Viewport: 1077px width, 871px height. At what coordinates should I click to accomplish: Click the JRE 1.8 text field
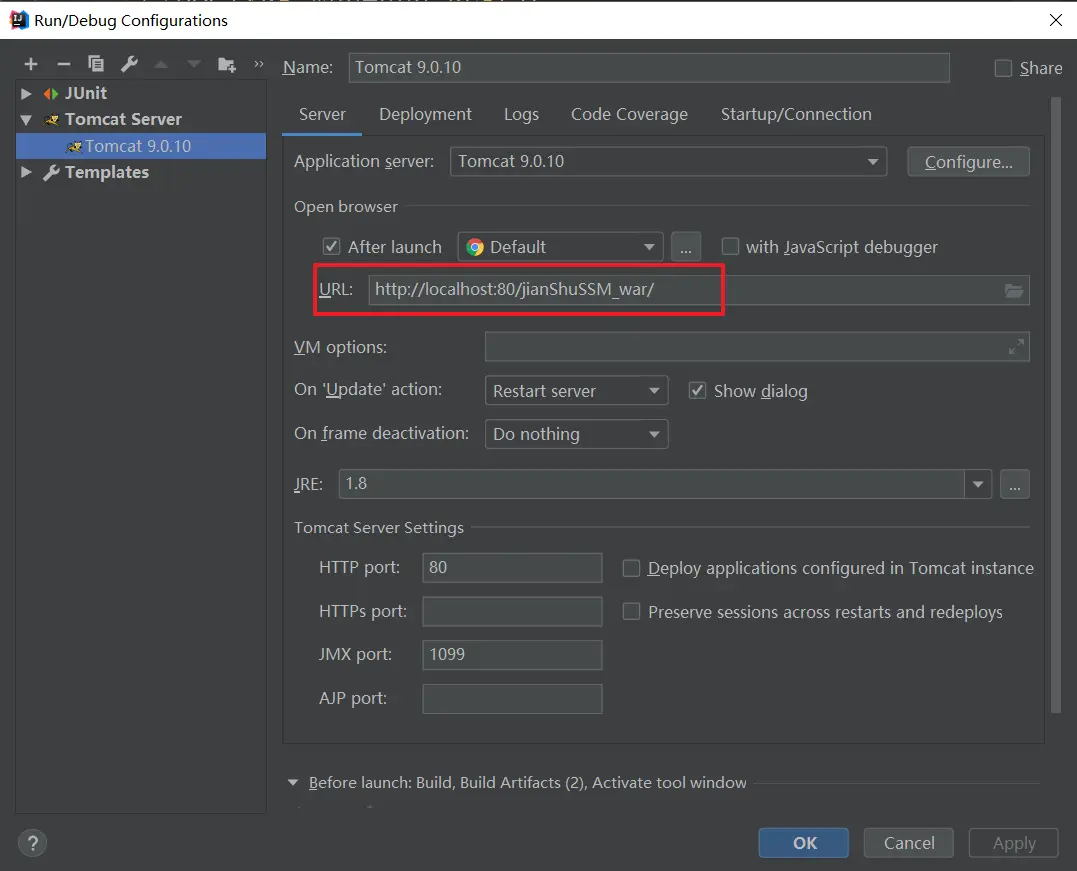[x=652, y=484]
